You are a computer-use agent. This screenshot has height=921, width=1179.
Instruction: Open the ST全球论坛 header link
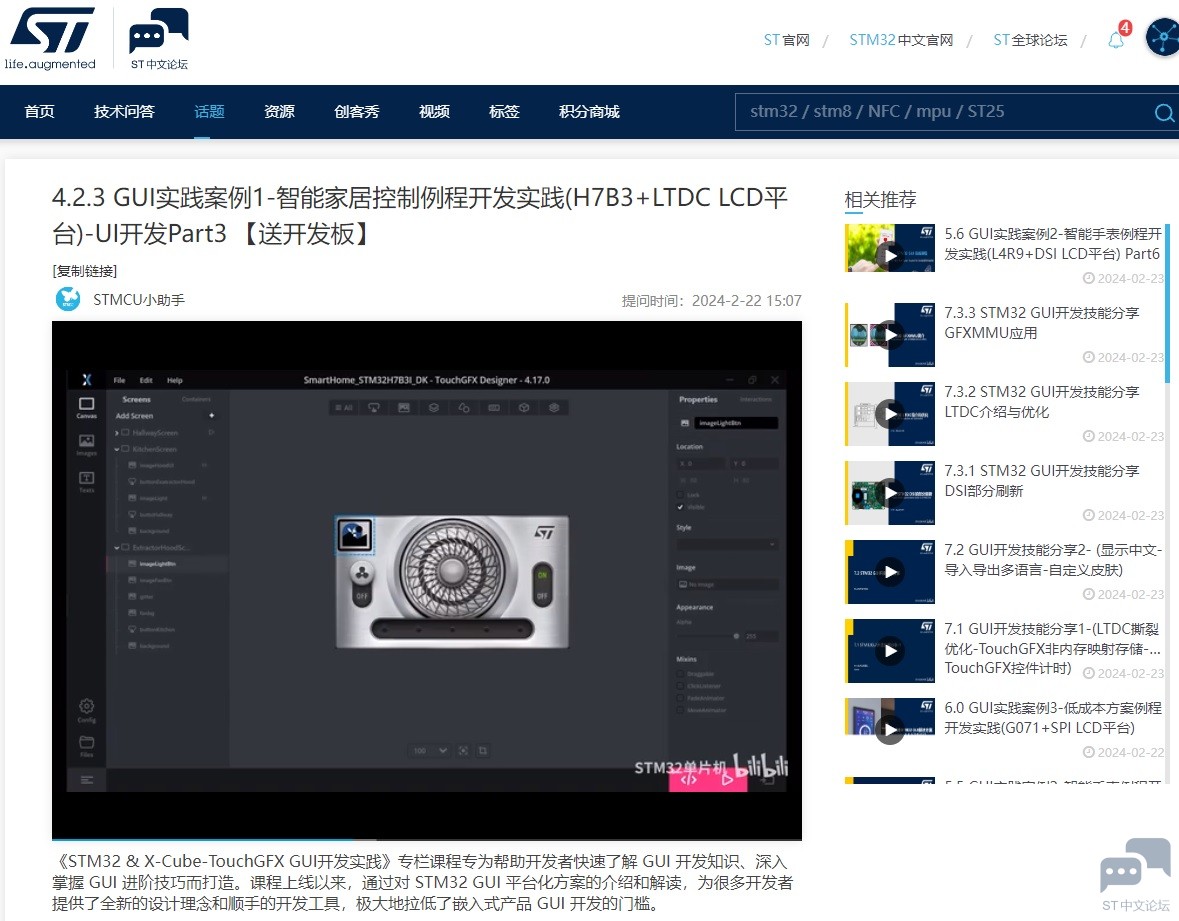tap(1030, 40)
